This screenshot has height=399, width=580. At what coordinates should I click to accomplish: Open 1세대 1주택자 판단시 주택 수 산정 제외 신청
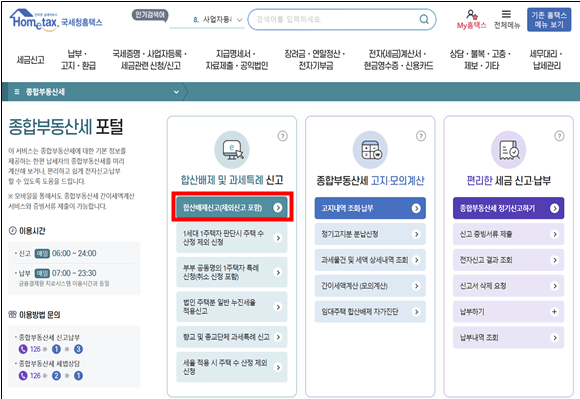232,238
